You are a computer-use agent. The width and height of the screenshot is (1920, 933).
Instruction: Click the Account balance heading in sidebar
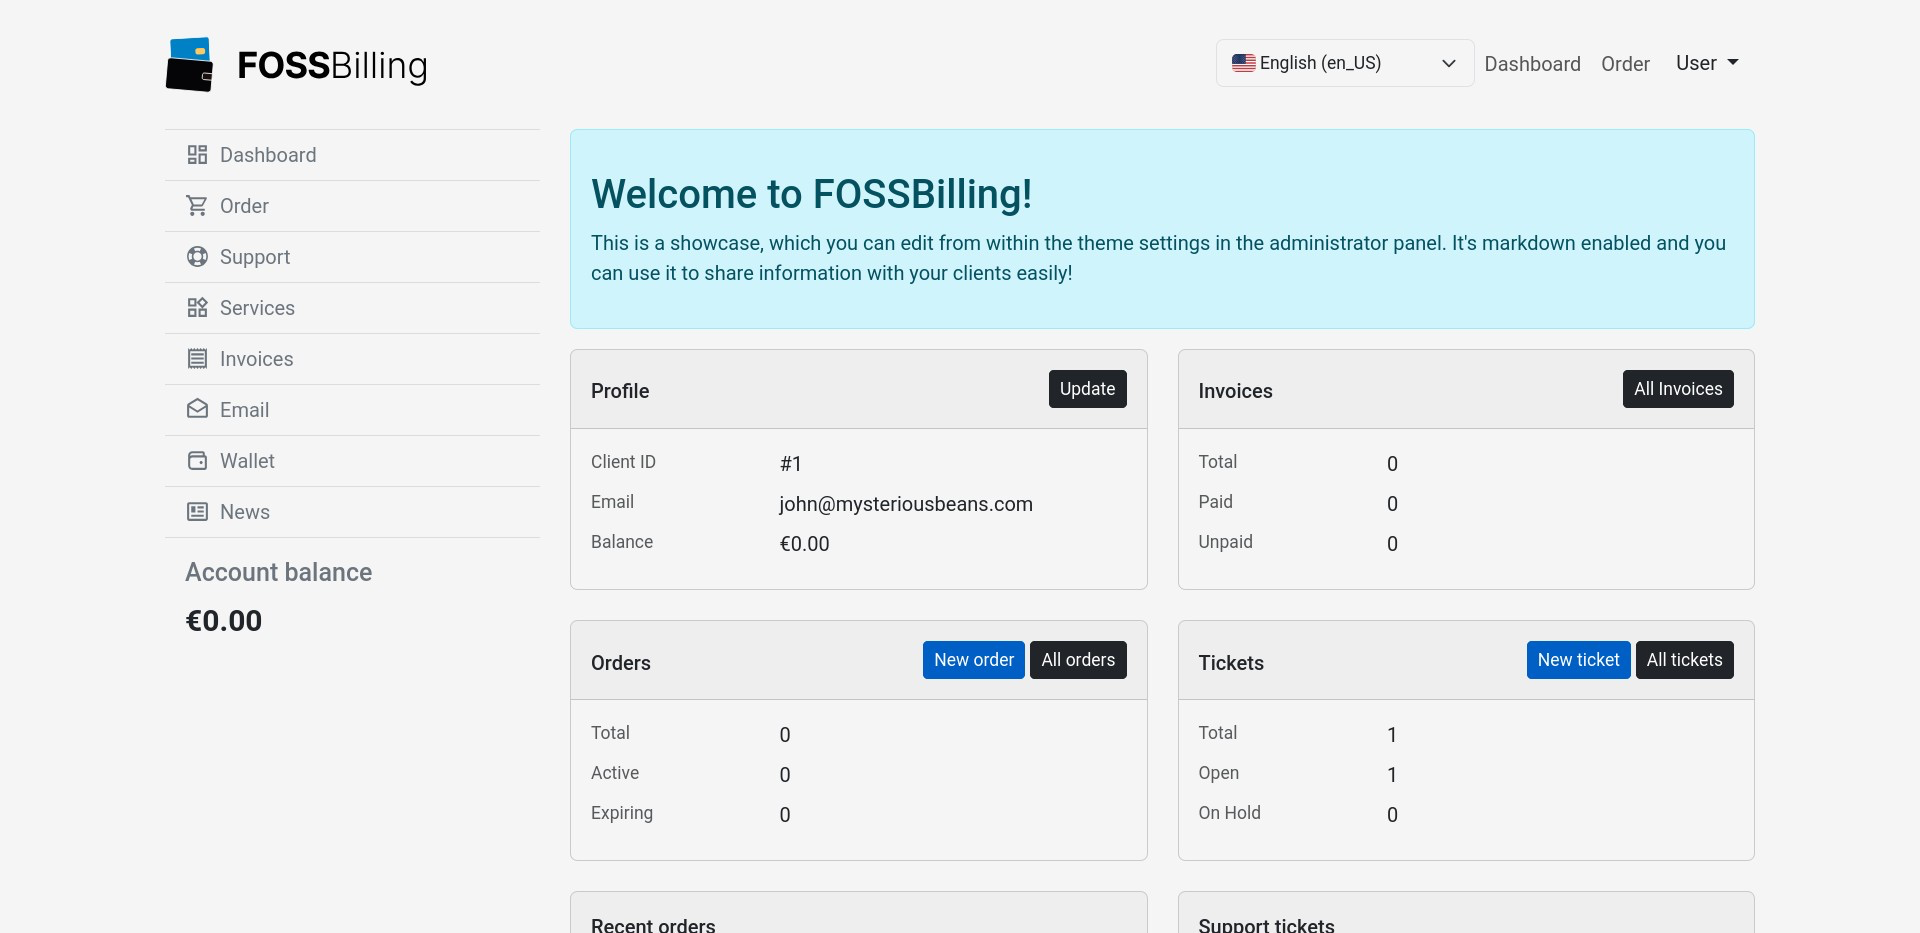coord(279,572)
